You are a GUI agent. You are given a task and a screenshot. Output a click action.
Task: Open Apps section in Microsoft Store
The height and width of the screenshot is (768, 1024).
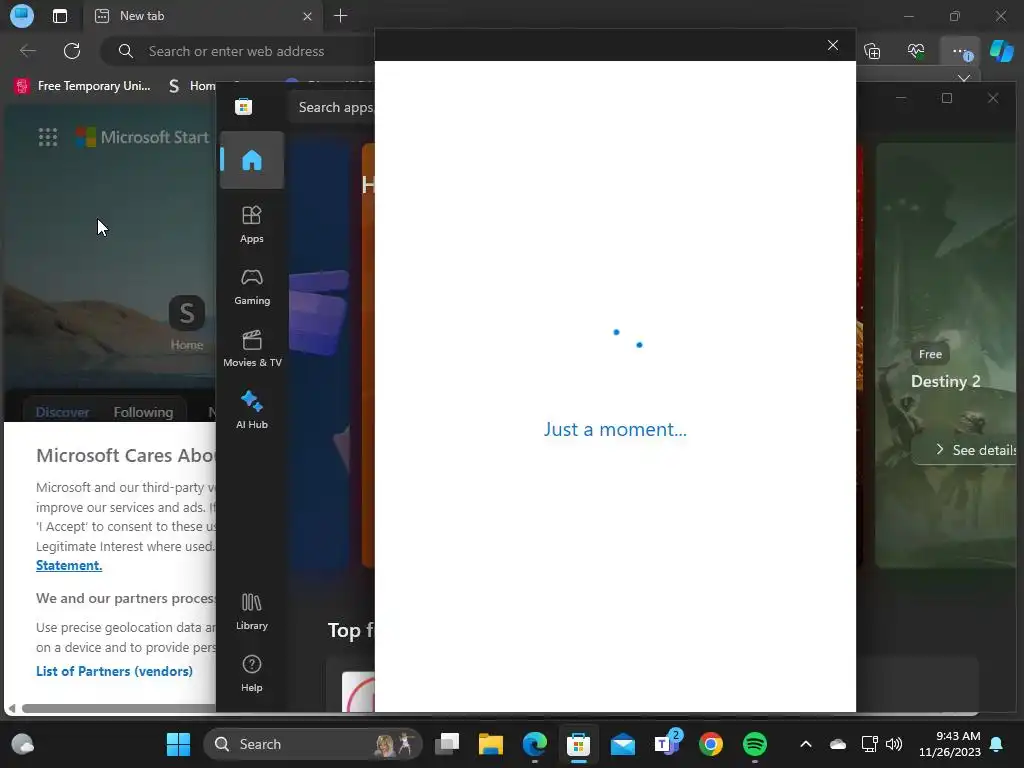(x=251, y=224)
